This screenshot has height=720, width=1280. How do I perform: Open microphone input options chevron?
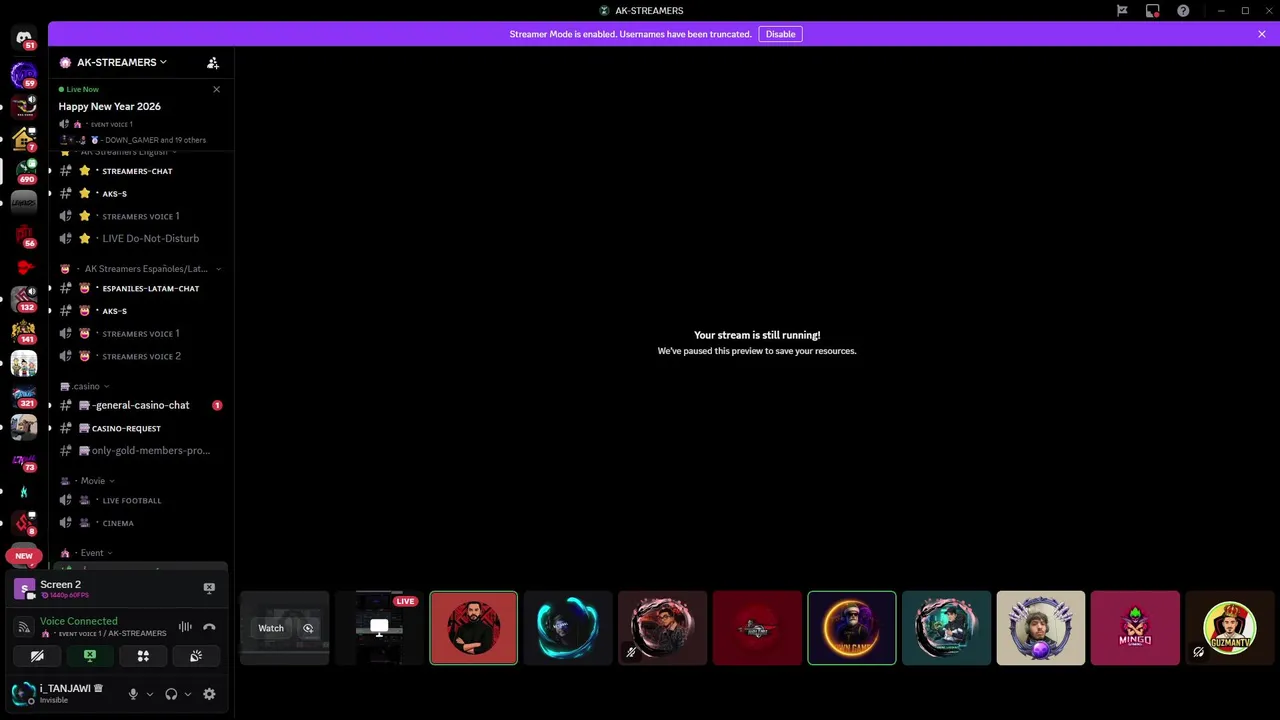tap(150, 694)
